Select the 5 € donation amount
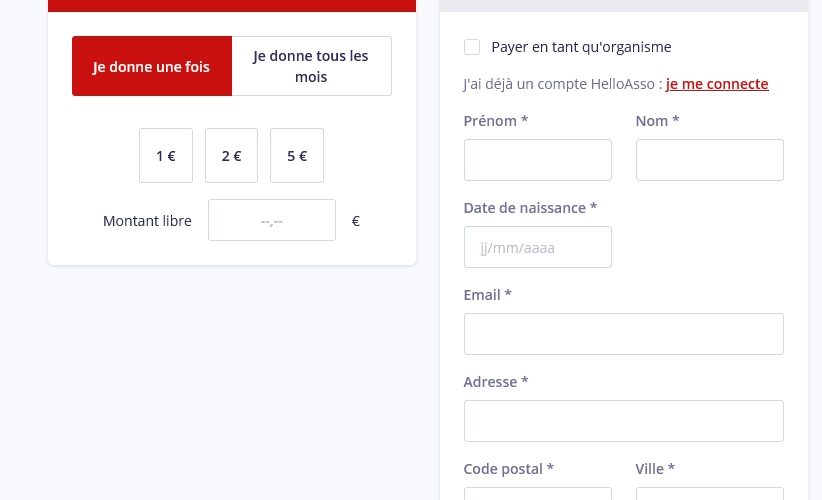 [x=297, y=156]
